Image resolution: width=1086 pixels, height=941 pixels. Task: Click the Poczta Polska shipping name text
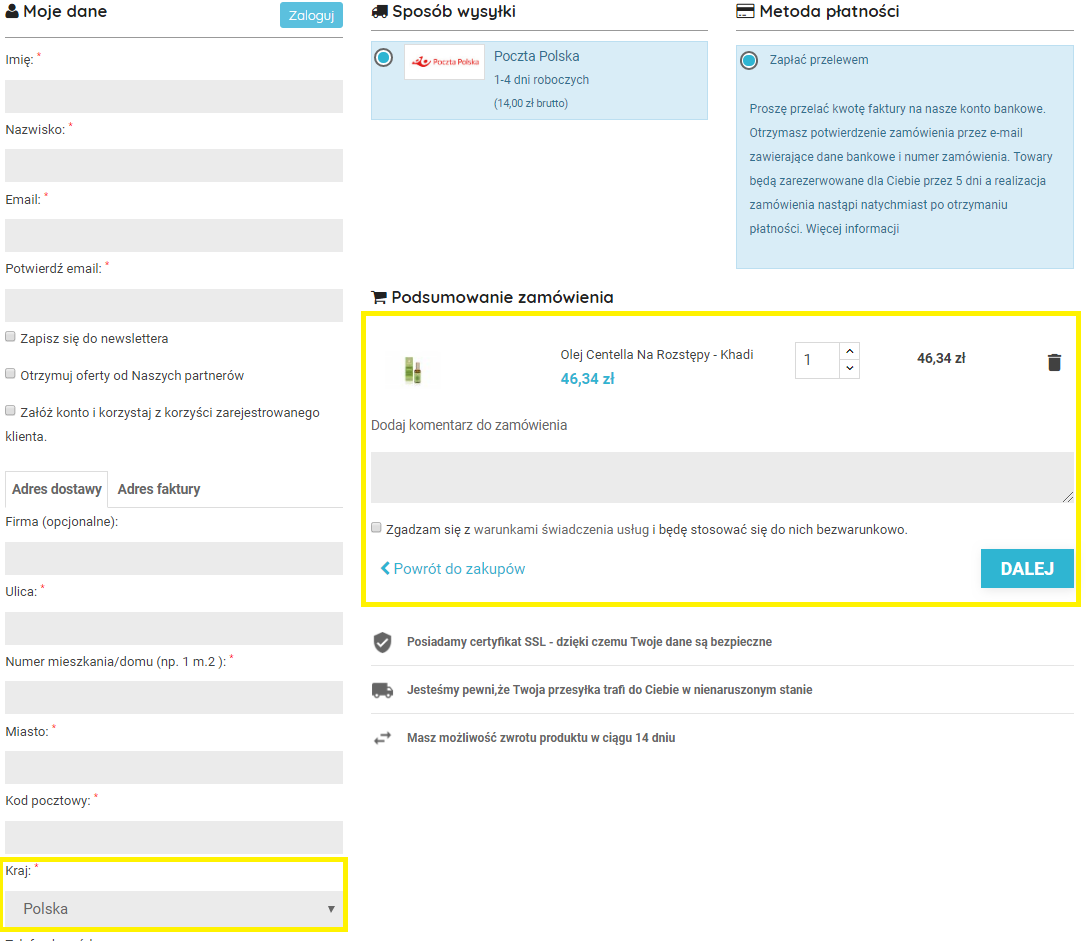pyautogui.click(x=537, y=56)
